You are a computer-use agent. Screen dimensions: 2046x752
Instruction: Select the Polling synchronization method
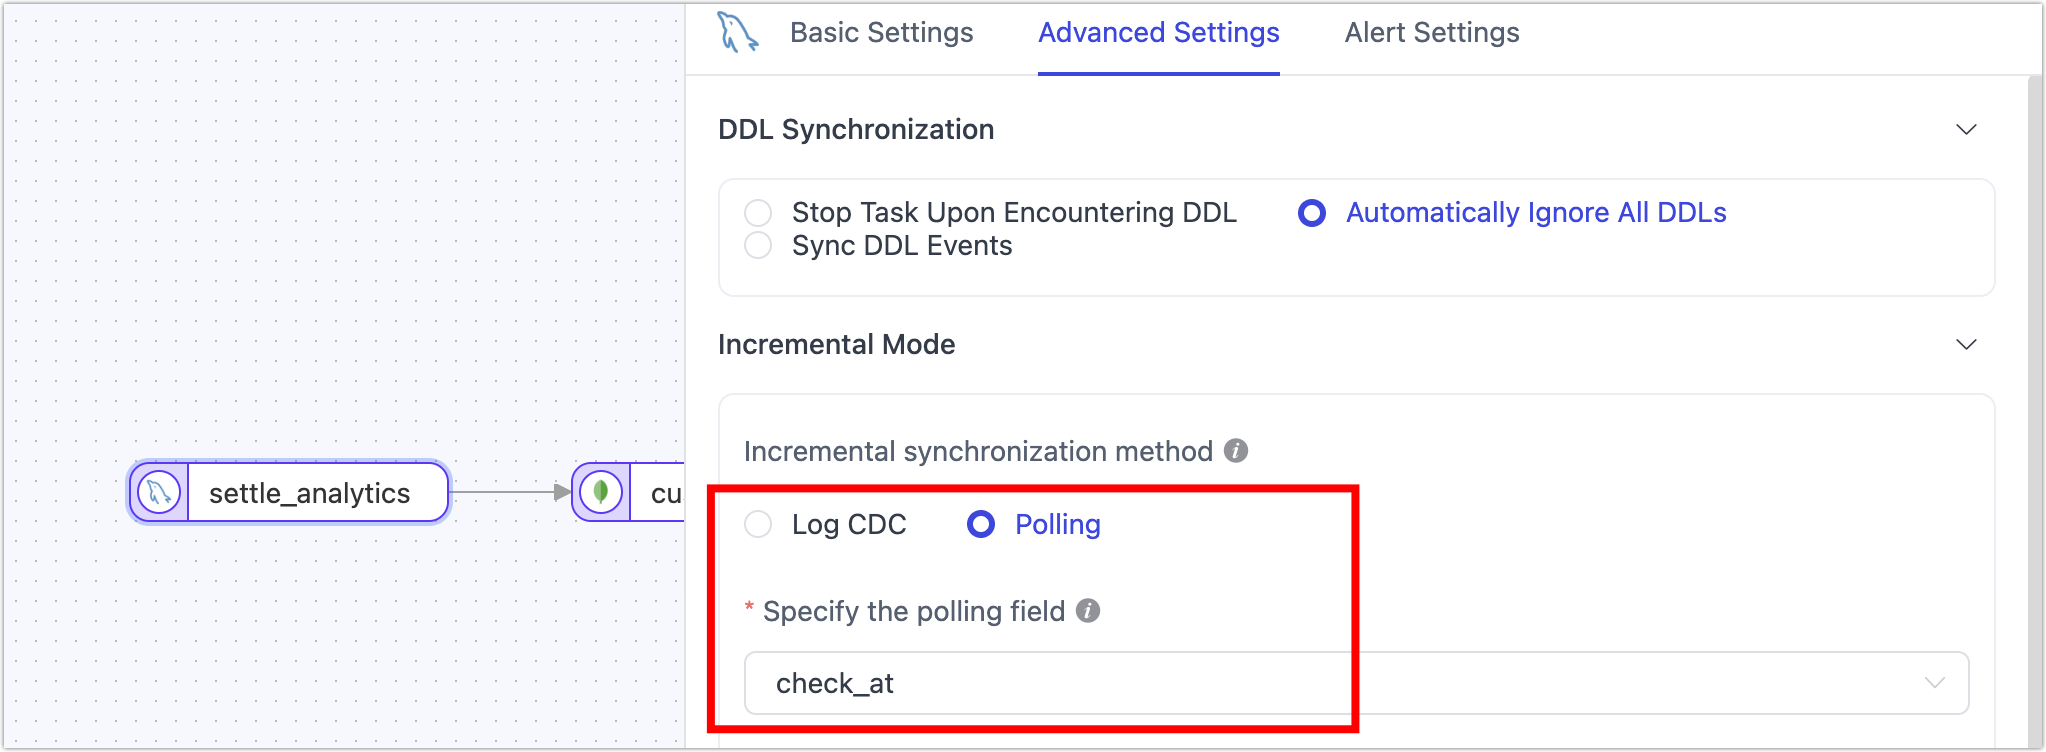click(x=981, y=524)
